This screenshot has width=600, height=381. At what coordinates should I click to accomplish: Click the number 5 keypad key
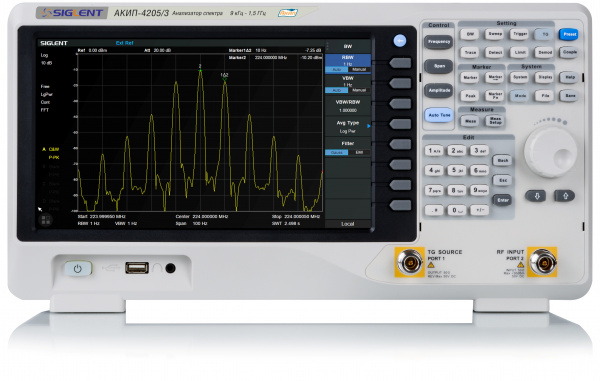coord(456,170)
